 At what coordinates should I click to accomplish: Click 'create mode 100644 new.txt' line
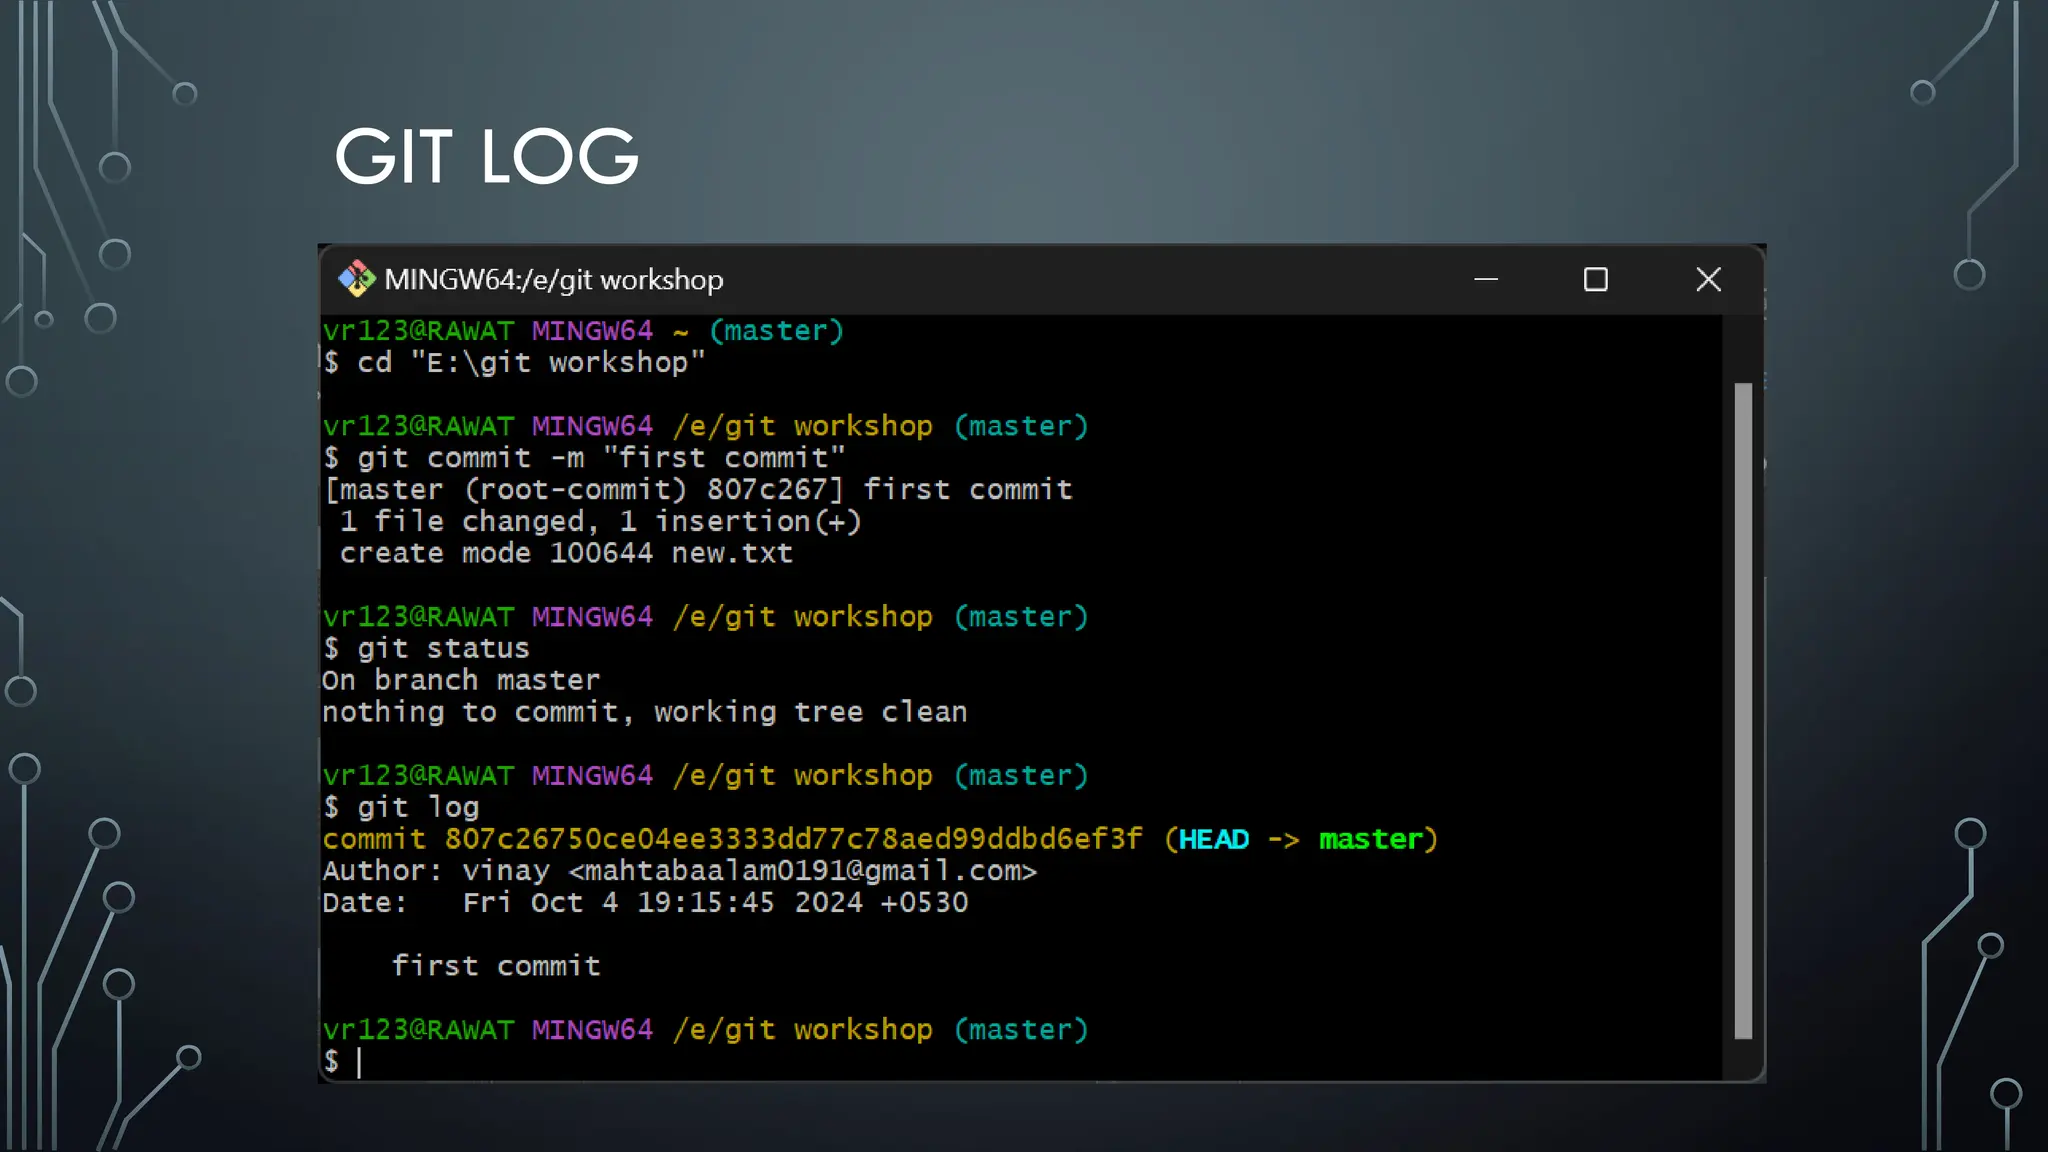(x=566, y=553)
